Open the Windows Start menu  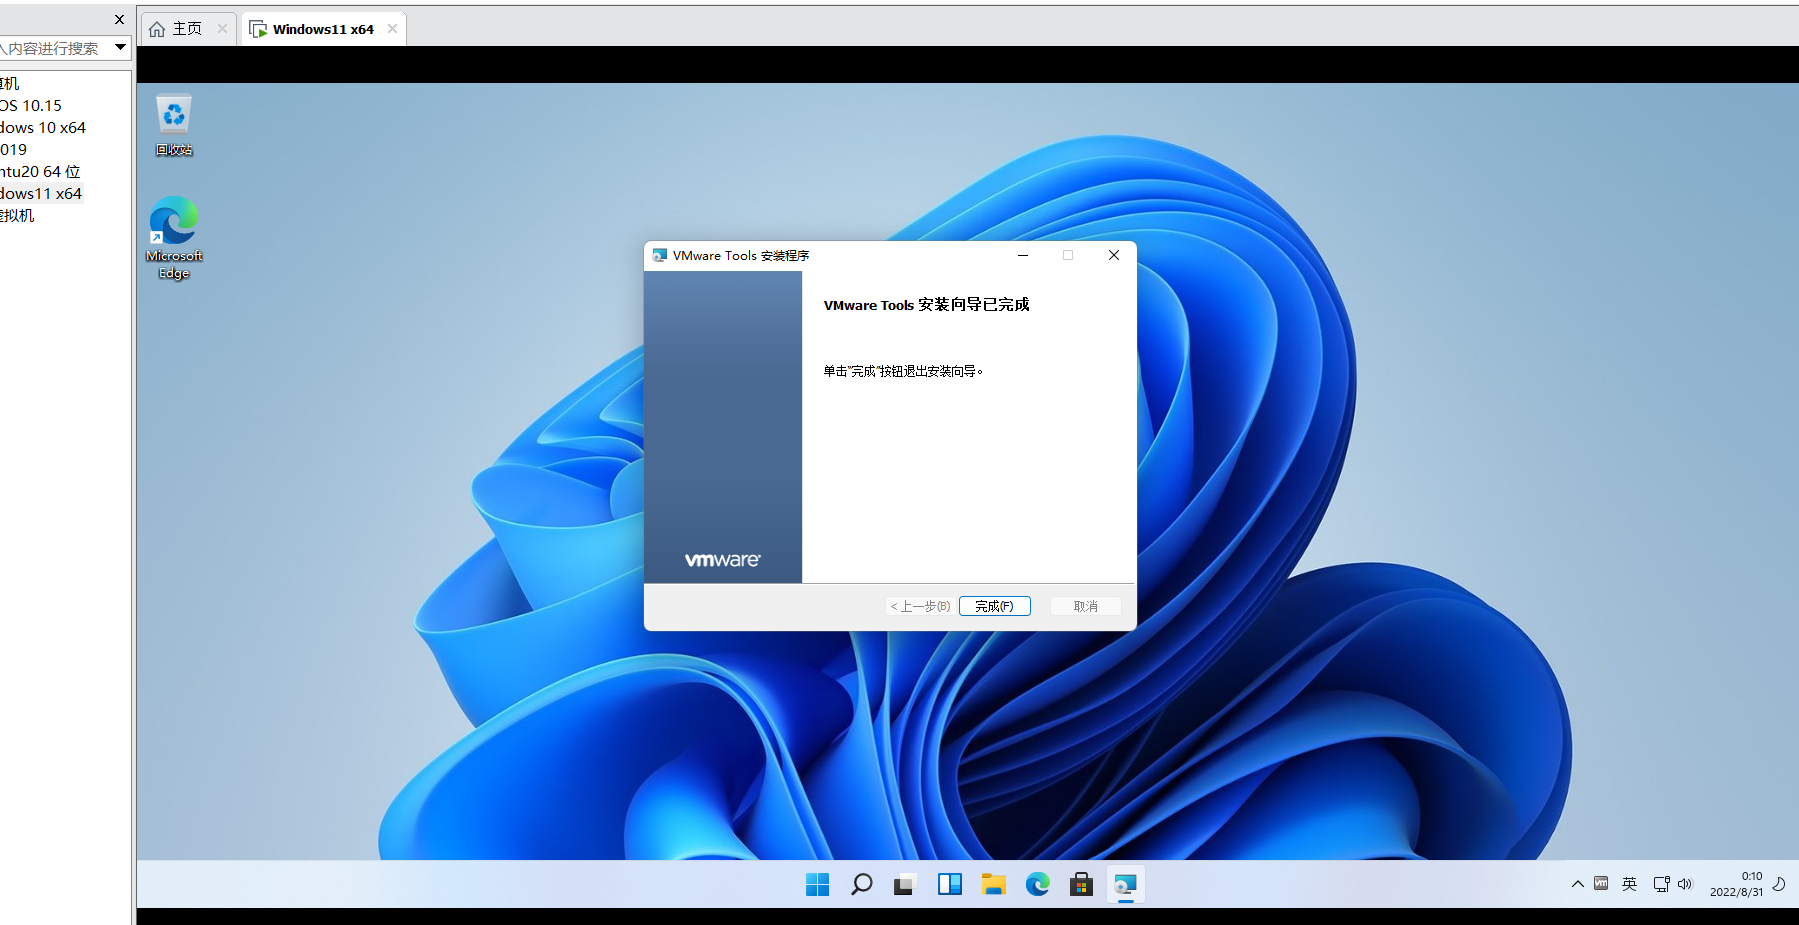coord(817,884)
